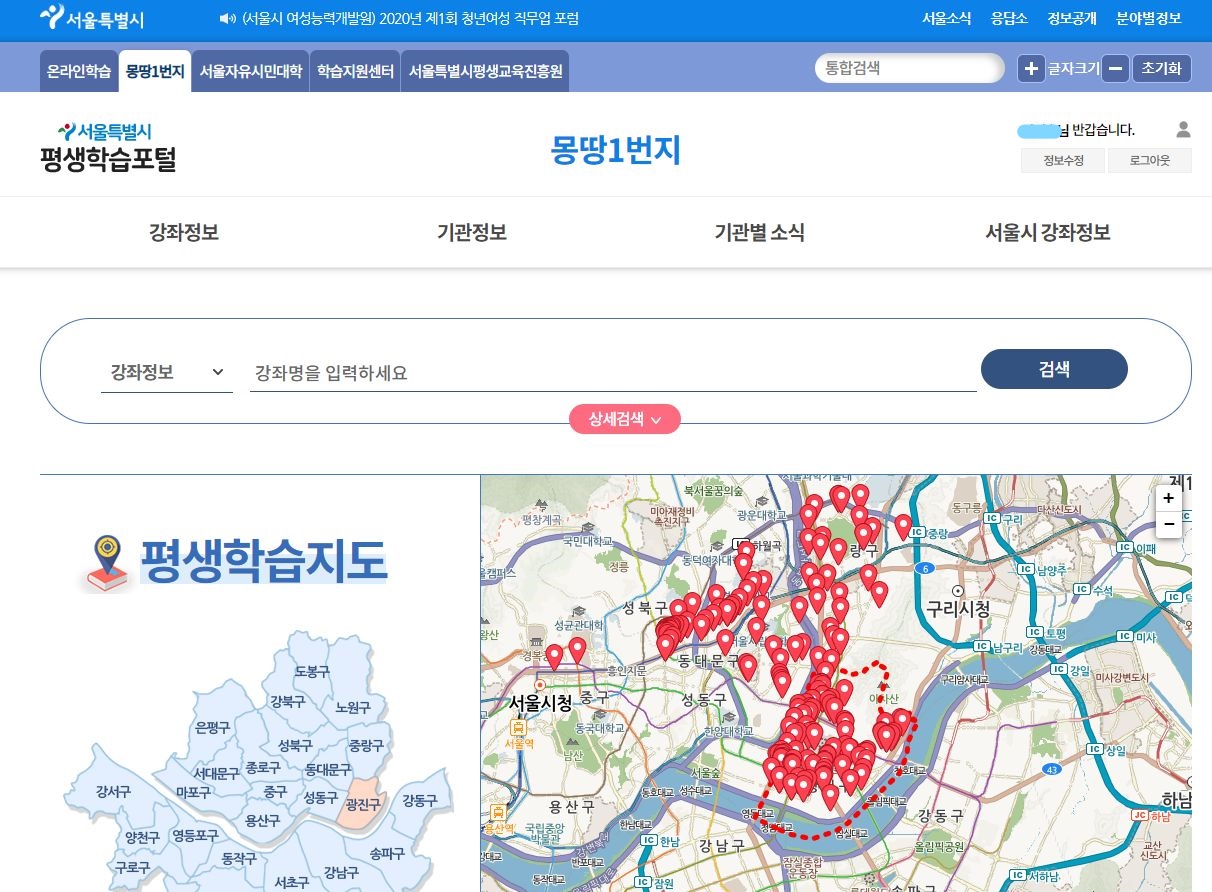Open 기관별 소식 main menu
The width and height of the screenshot is (1212, 892).
tap(759, 233)
